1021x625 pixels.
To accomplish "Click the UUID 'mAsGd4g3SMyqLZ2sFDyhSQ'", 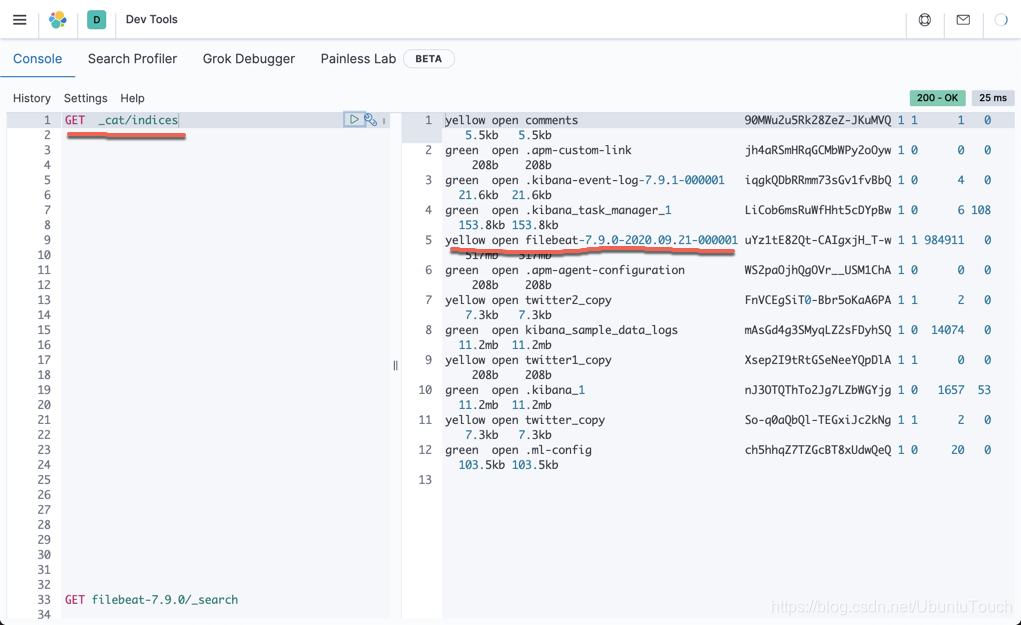I will [818, 329].
